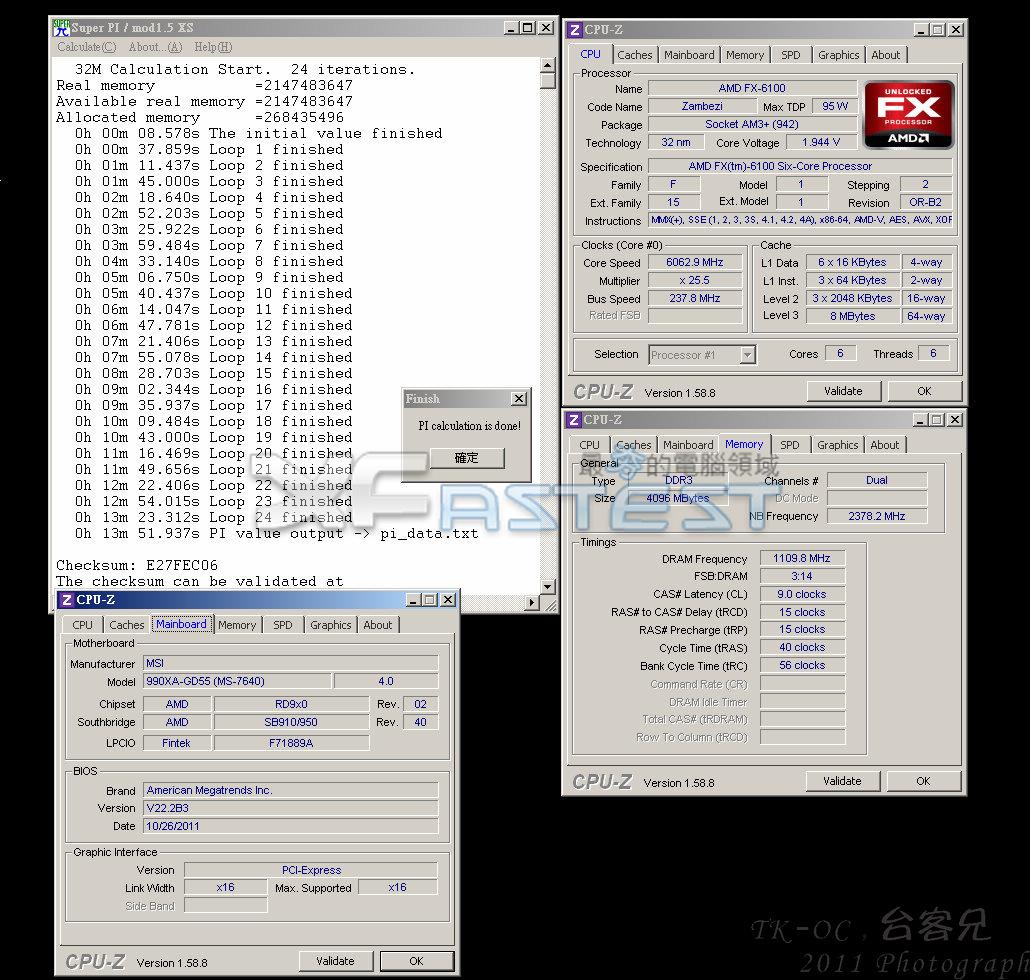This screenshot has height=980, width=1030.
Task: Open the About menu in Super PI
Action: coord(155,47)
